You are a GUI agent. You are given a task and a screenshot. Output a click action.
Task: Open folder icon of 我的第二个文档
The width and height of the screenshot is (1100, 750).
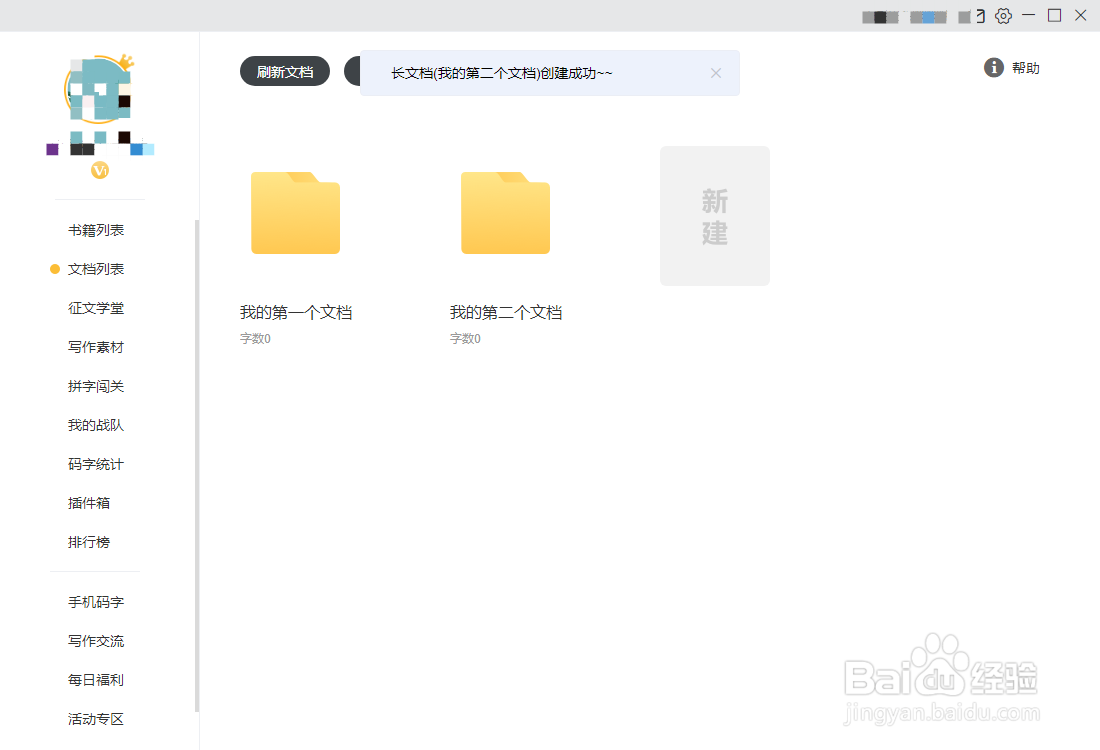click(505, 212)
